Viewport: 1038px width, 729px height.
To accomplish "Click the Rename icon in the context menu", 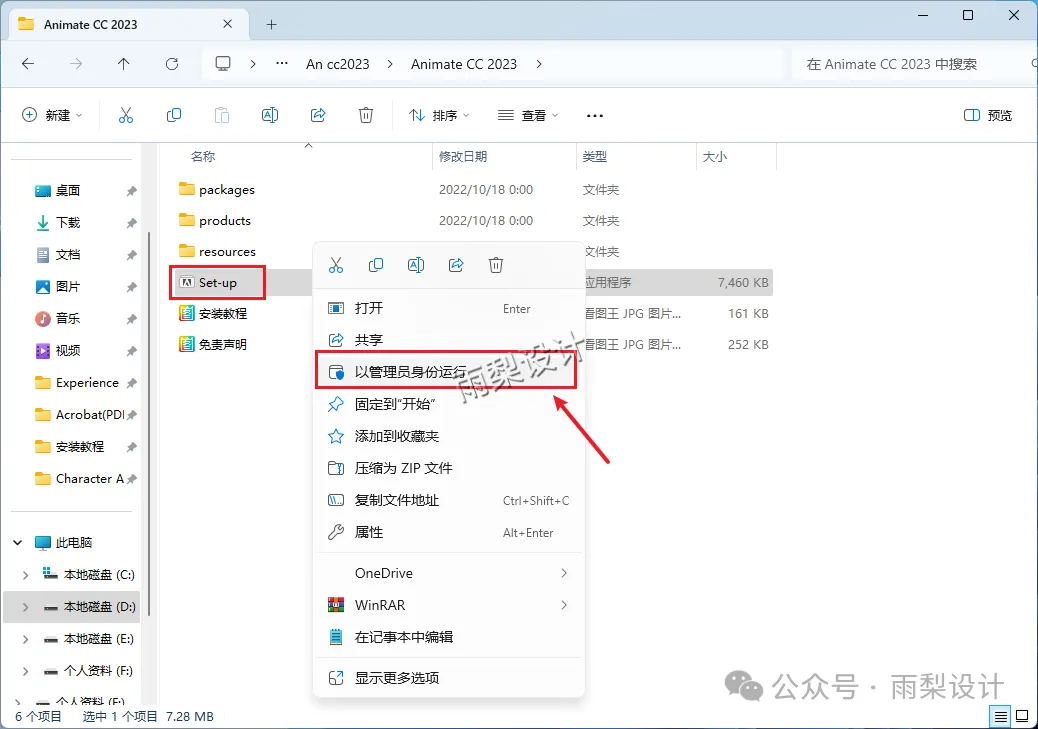I will (x=416, y=266).
